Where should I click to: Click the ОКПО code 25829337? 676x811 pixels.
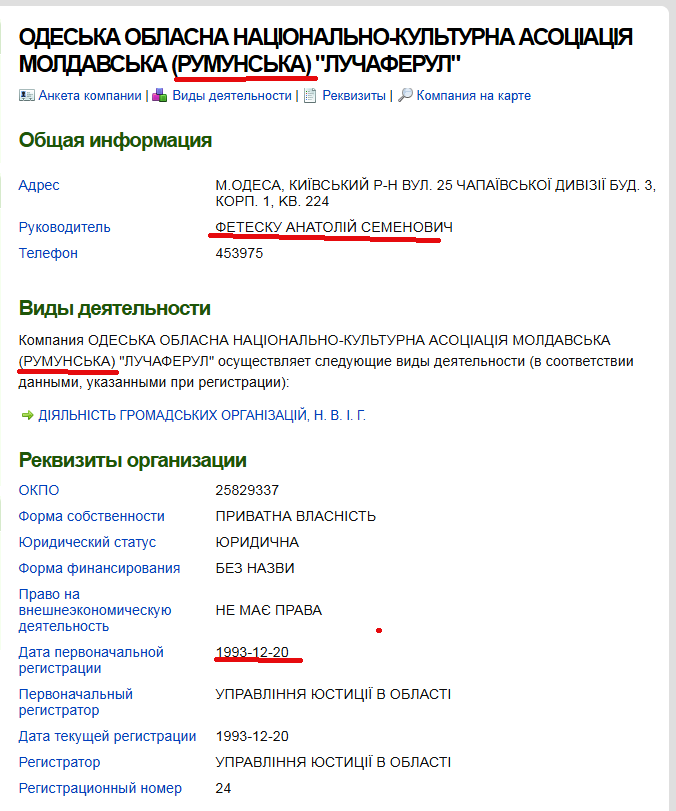pos(247,490)
